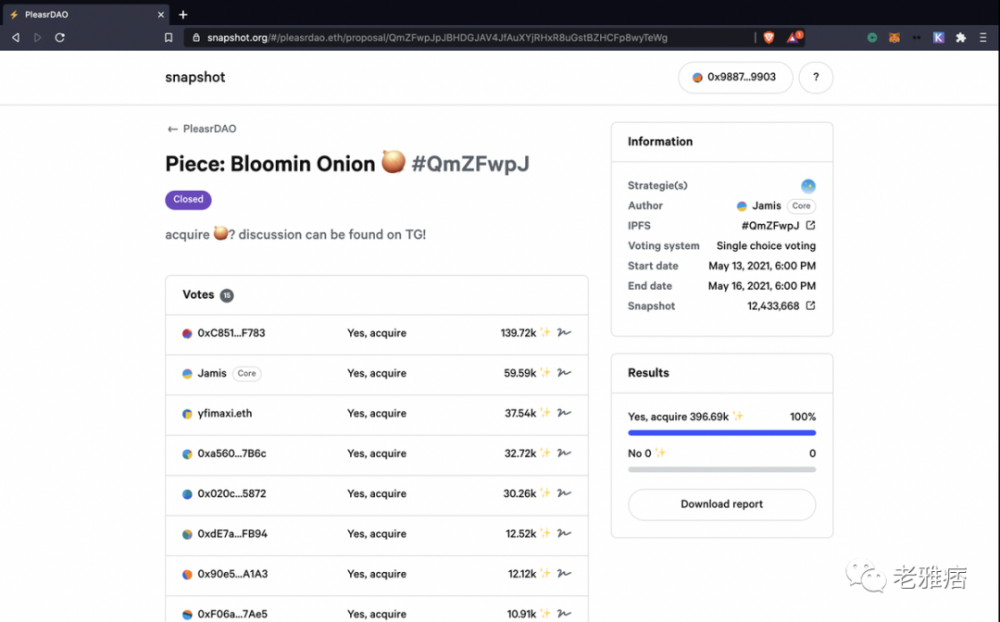Open author Jamis in Information panel
The image size is (1000, 622).
pyautogui.click(x=759, y=205)
